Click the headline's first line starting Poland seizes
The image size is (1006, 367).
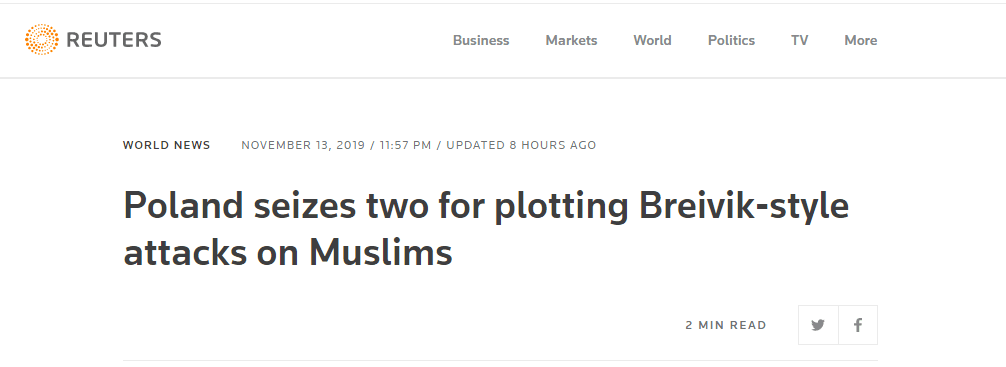click(486, 207)
